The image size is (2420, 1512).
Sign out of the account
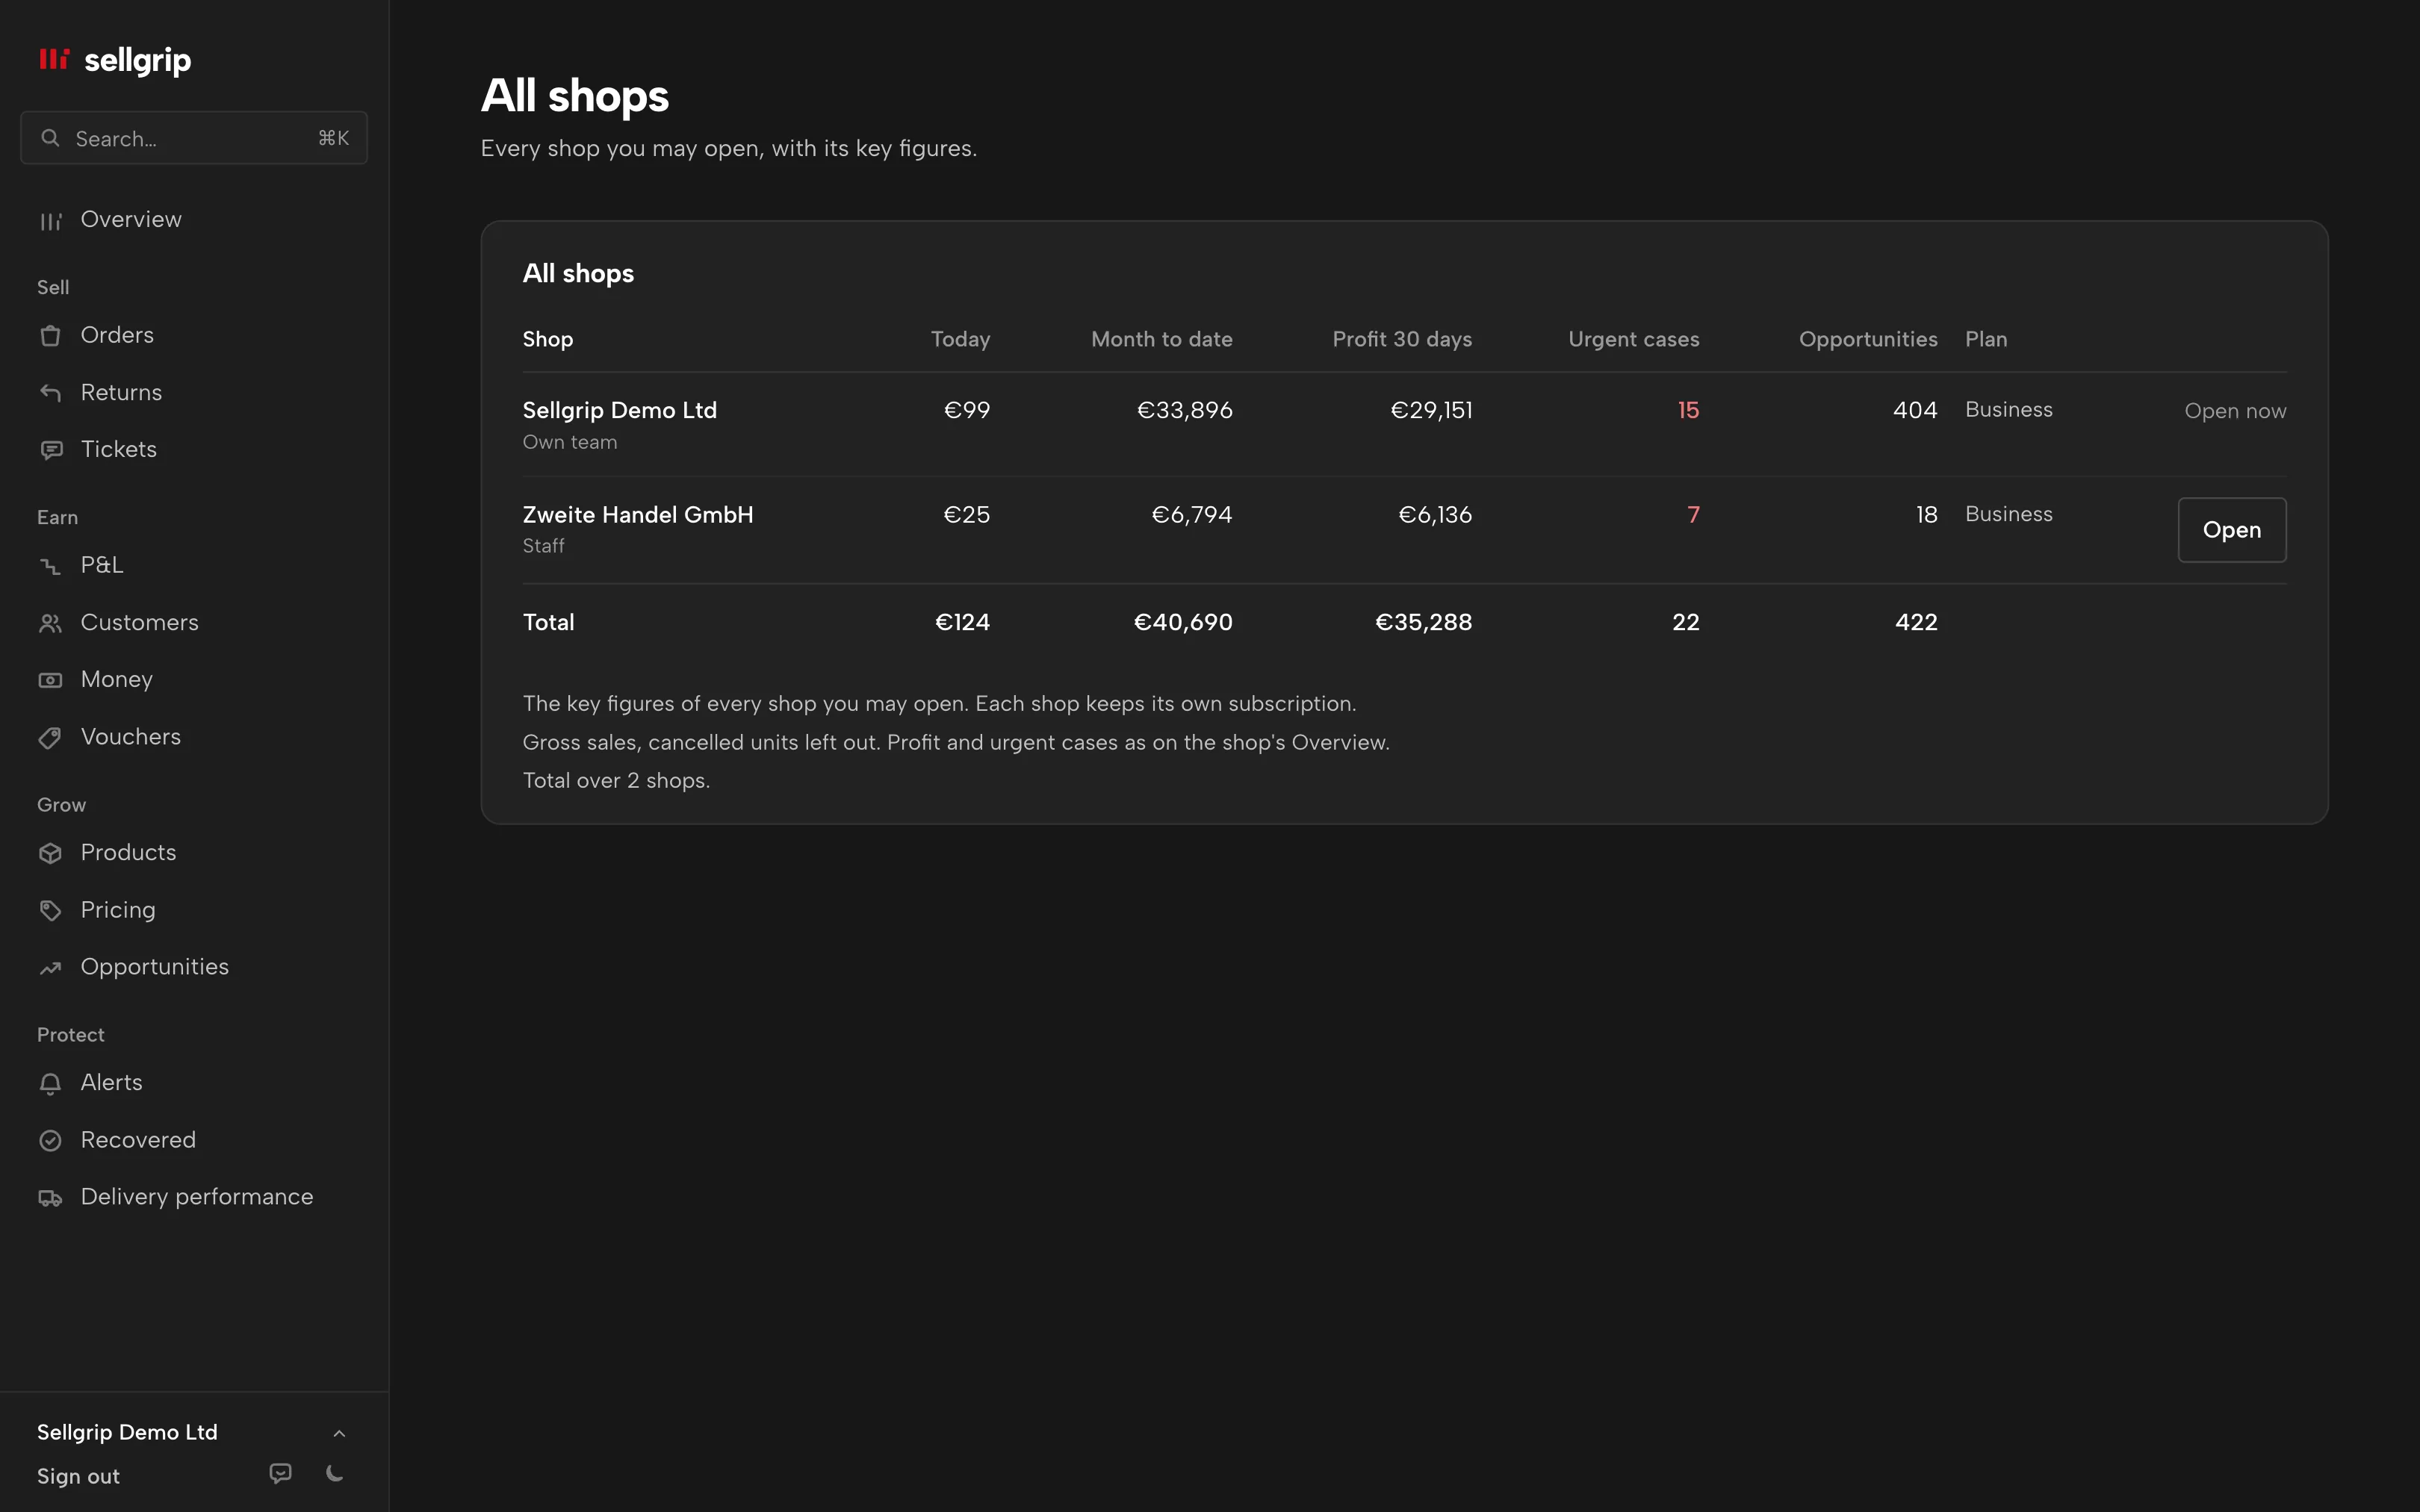(x=78, y=1476)
